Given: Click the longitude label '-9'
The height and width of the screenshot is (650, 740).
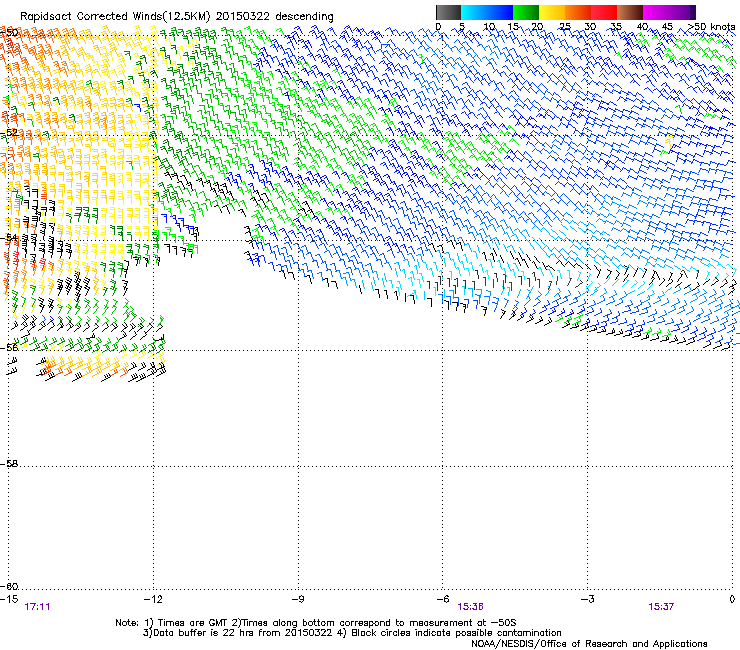Looking at the screenshot, I should click(297, 599).
